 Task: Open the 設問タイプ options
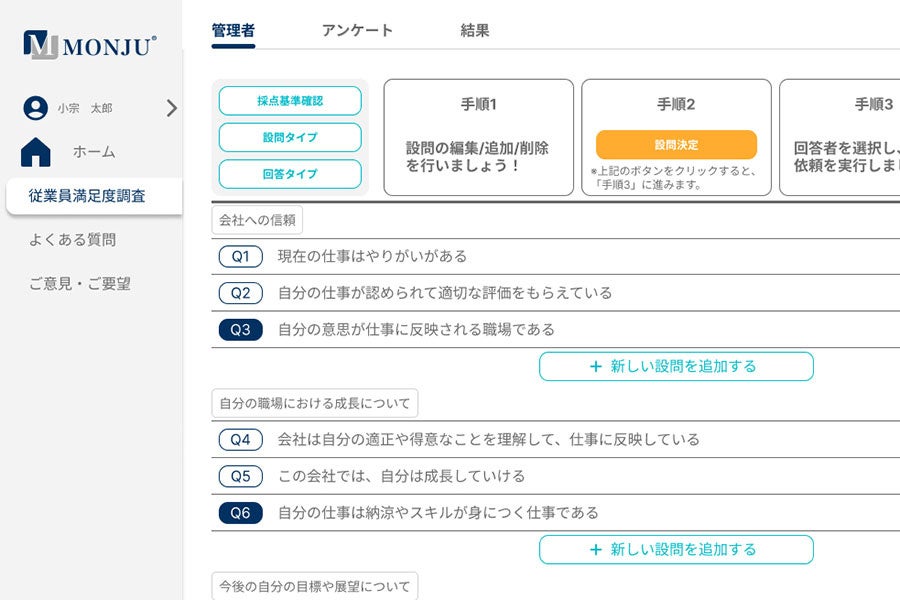[290, 137]
